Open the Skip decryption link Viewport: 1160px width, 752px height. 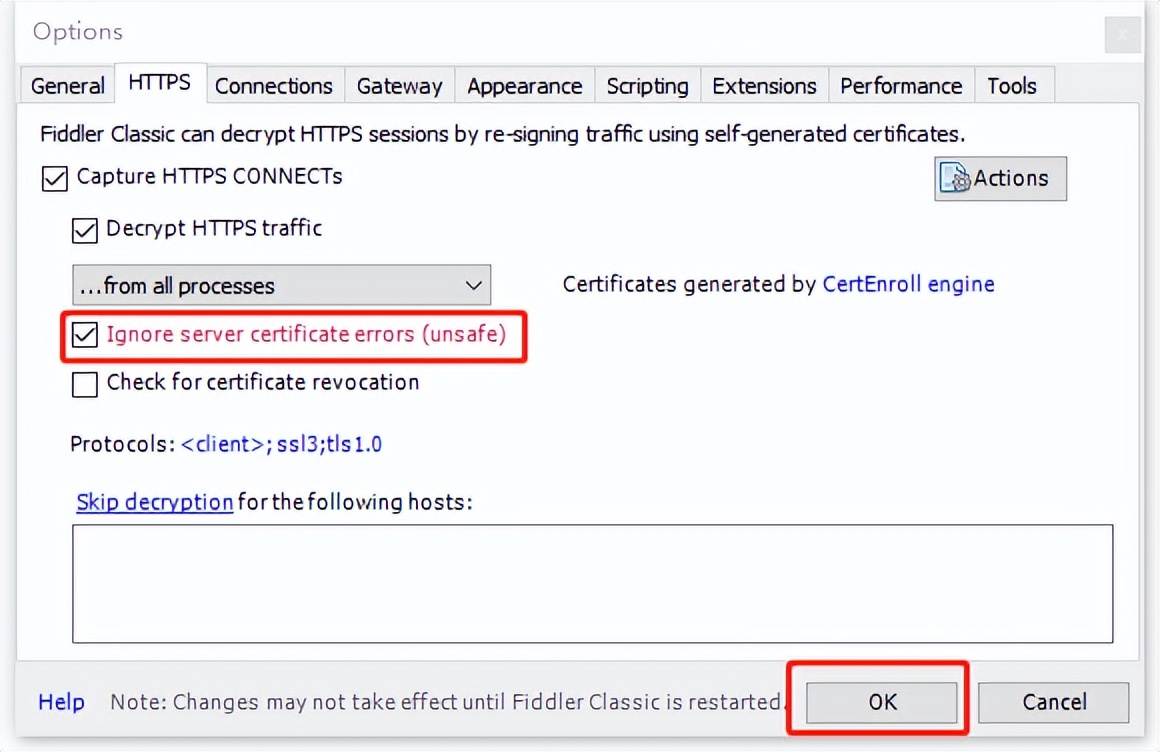click(x=154, y=502)
